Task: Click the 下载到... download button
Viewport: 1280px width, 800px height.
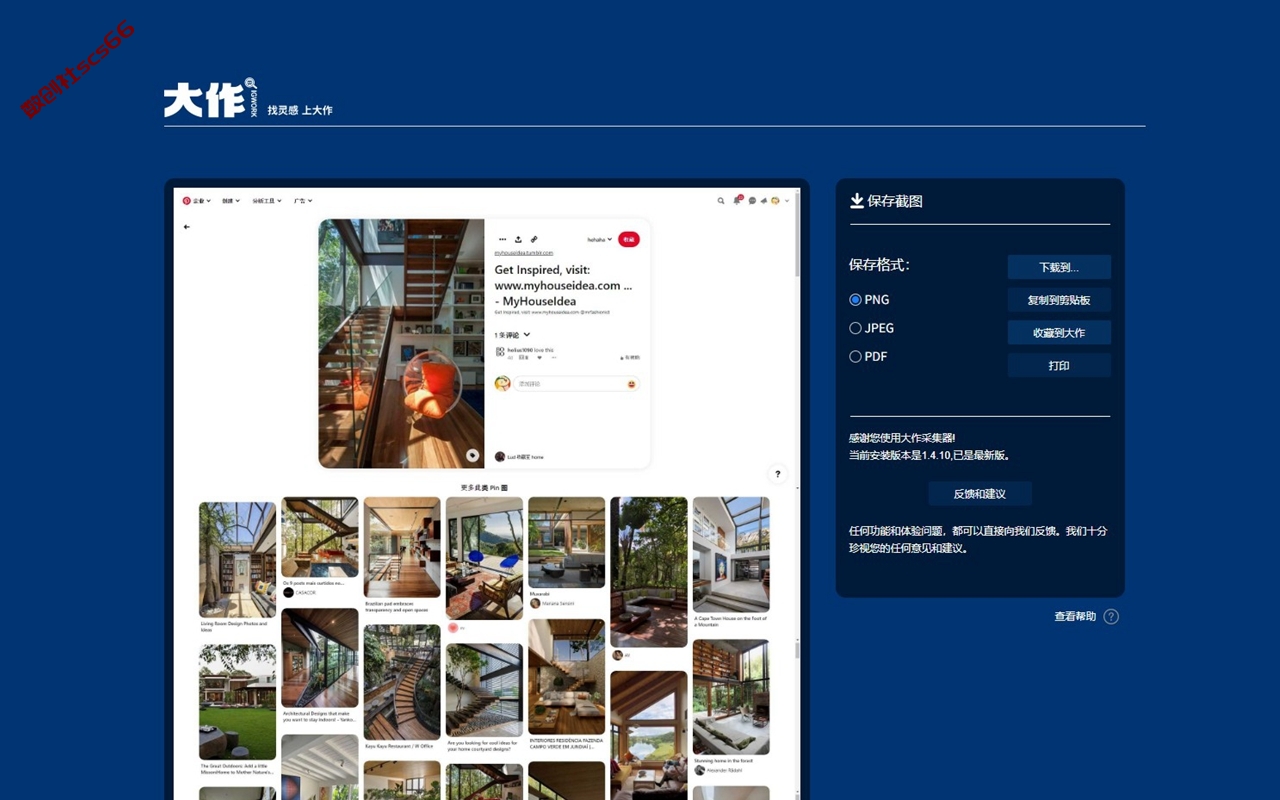Action: coord(1059,267)
